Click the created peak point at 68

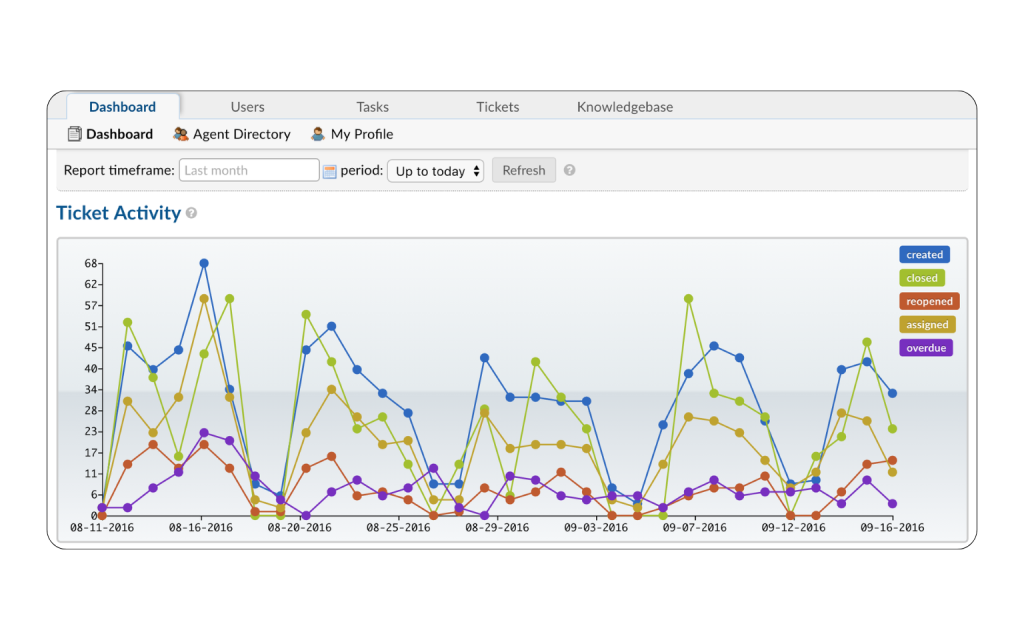click(x=204, y=263)
